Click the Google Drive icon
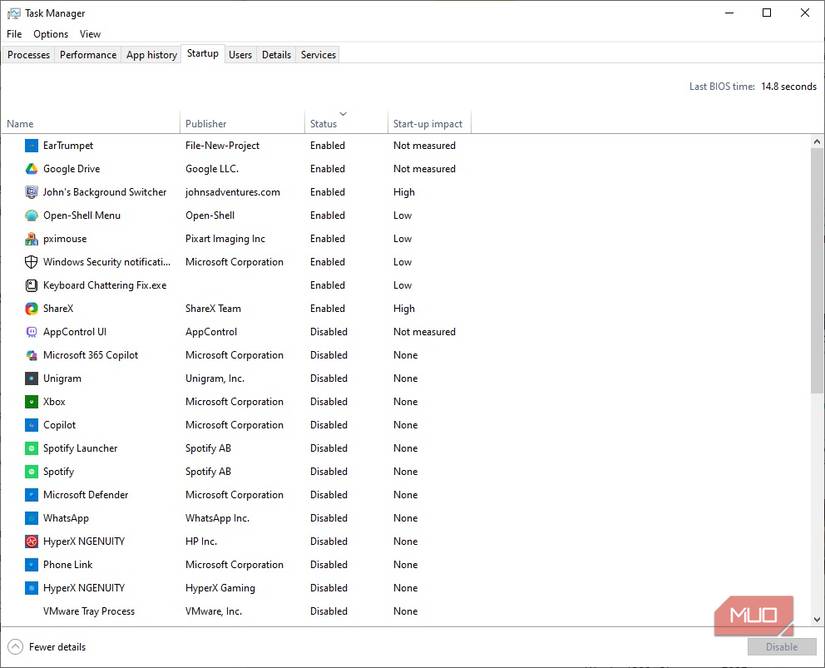 point(31,168)
